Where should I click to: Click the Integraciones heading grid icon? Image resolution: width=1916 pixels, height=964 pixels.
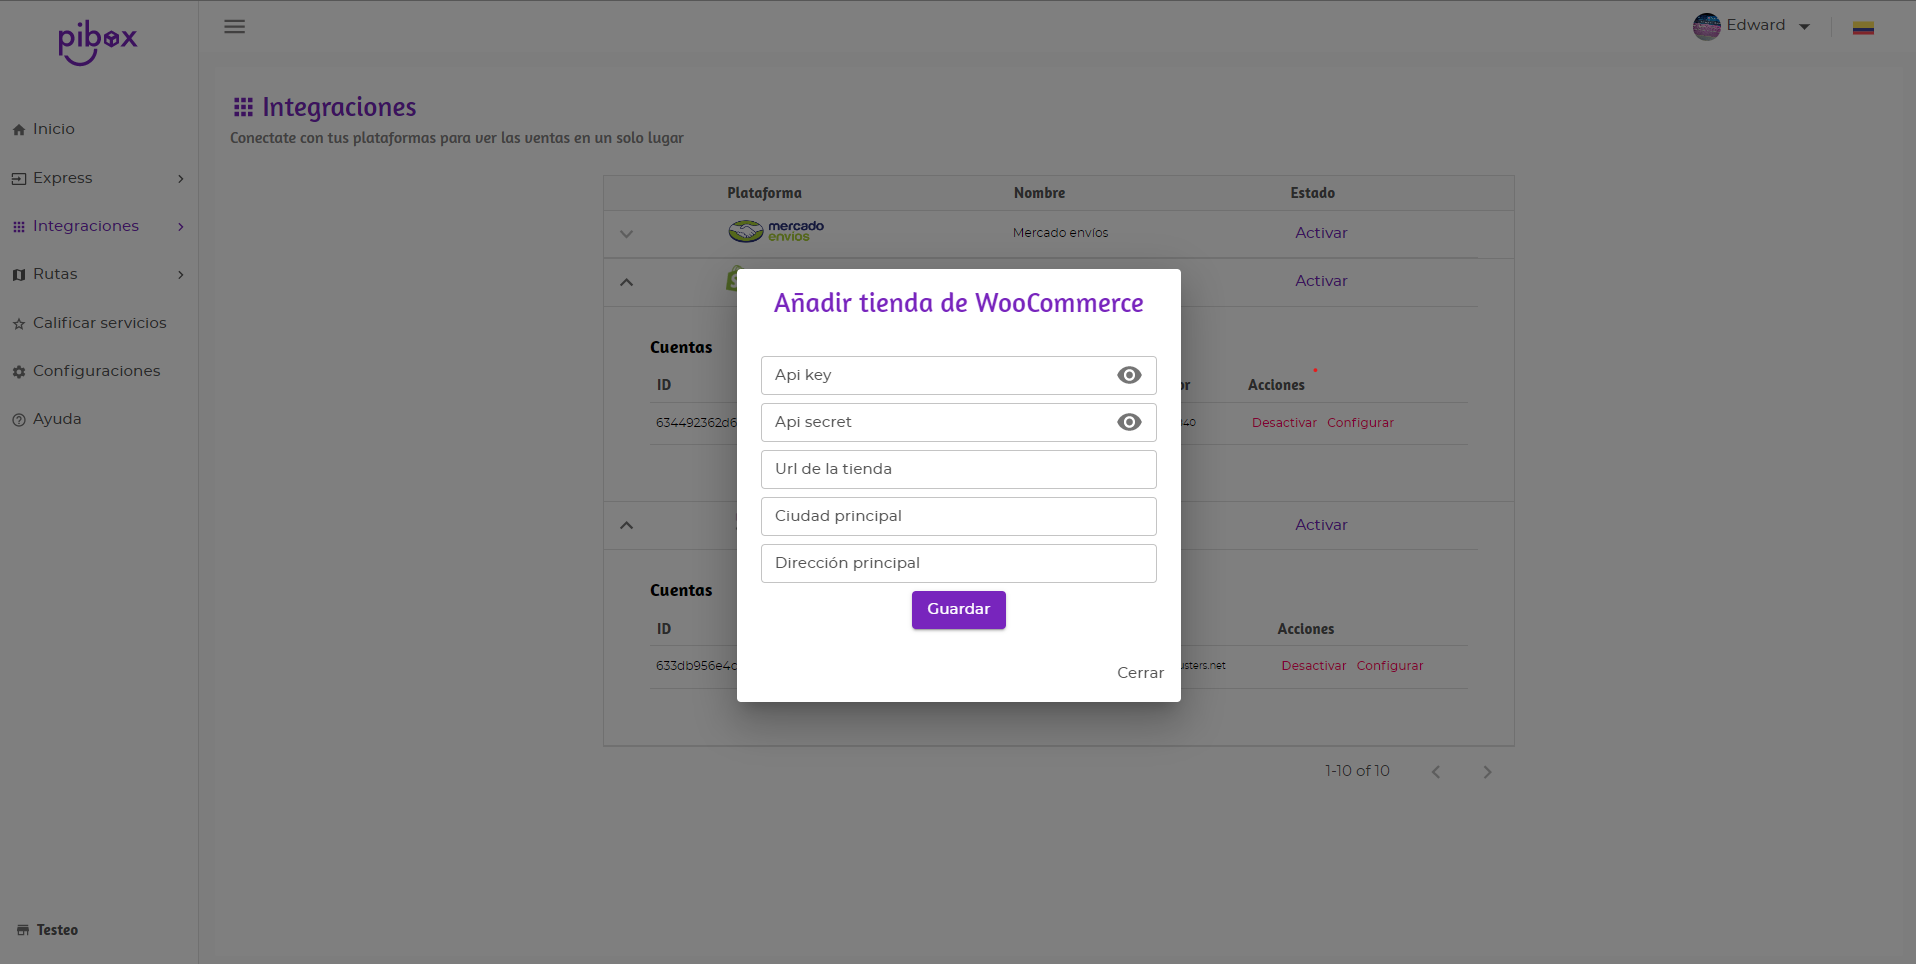(243, 107)
